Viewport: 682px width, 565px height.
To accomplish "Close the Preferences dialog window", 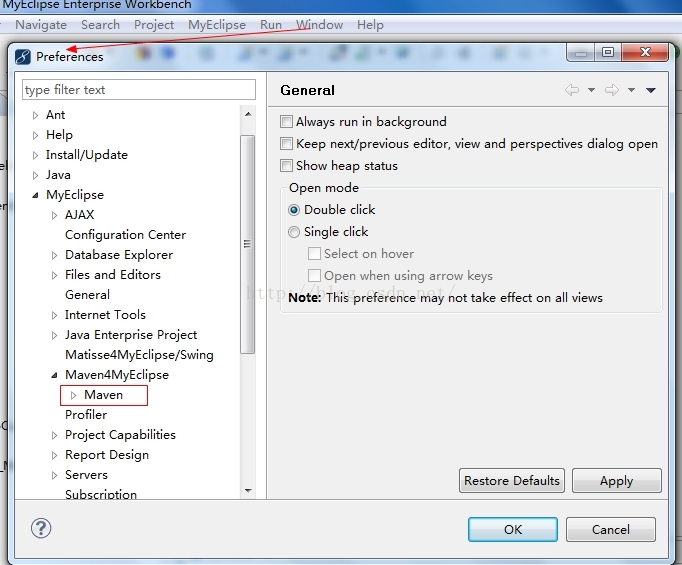I will (645, 53).
